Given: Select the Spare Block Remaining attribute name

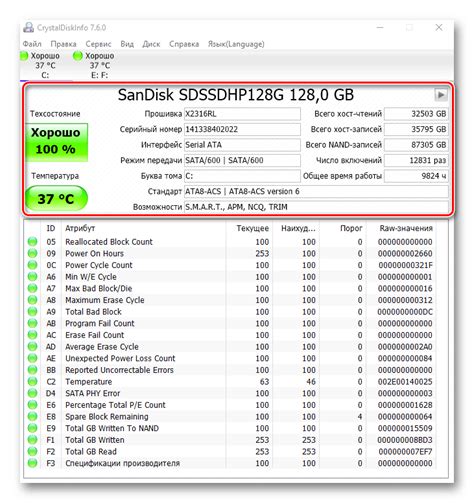Looking at the screenshot, I should [x=107, y=417].
